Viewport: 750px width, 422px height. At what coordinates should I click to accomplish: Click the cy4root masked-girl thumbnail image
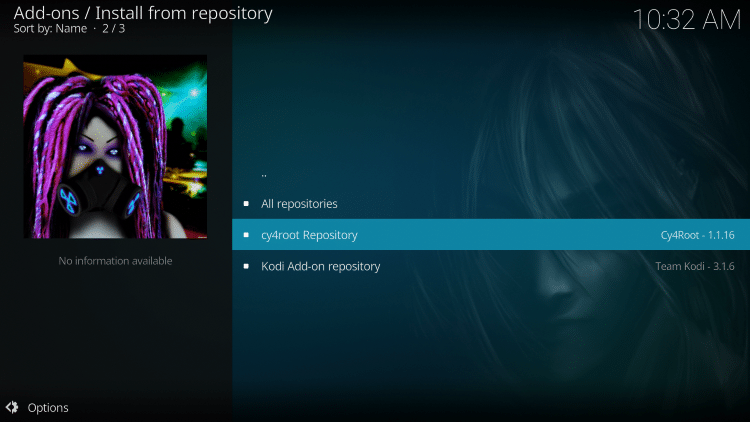[x=115, y=146]
